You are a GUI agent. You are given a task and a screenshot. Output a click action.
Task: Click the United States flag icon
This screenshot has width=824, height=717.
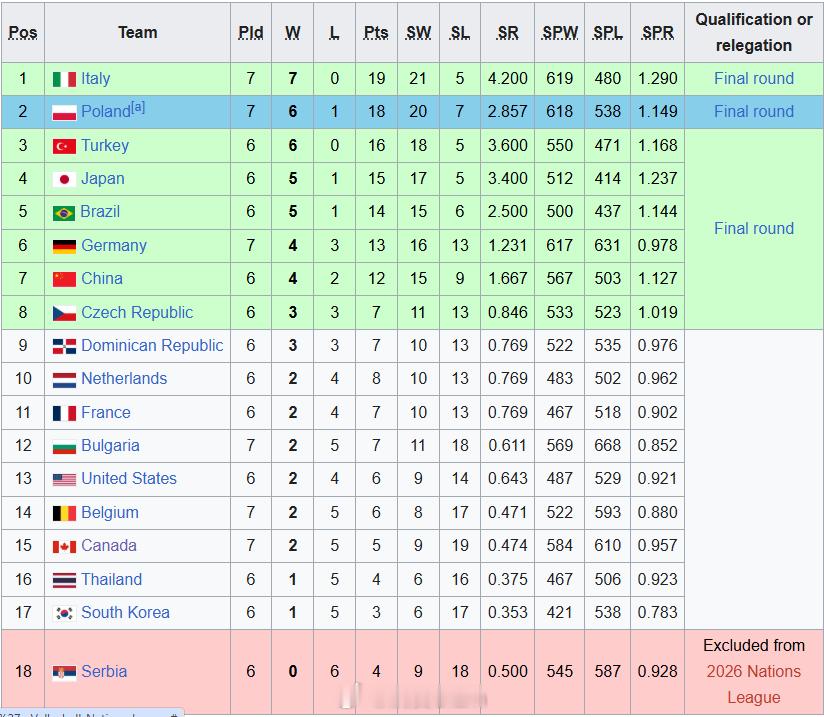[64, 479]
